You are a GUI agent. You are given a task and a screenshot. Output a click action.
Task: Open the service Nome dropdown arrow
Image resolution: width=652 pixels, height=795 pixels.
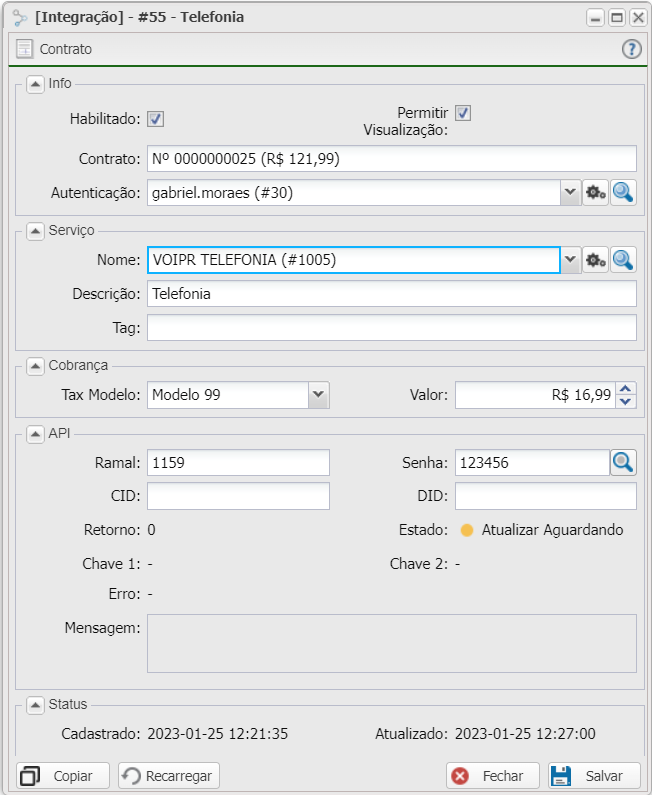(x=570, y=260)
